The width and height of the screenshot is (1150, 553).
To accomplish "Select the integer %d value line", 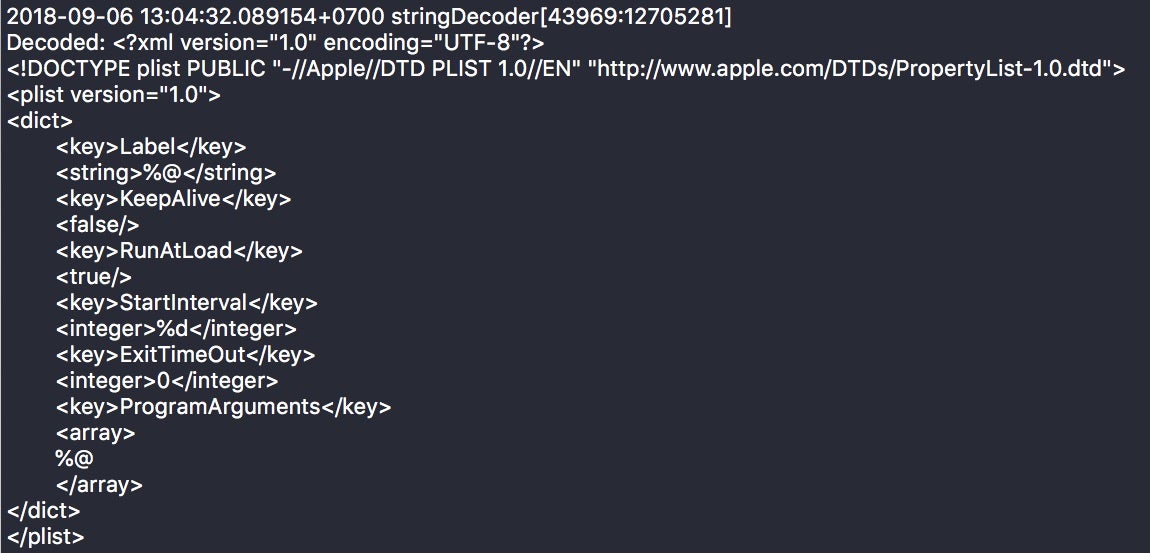I will 176,329.
